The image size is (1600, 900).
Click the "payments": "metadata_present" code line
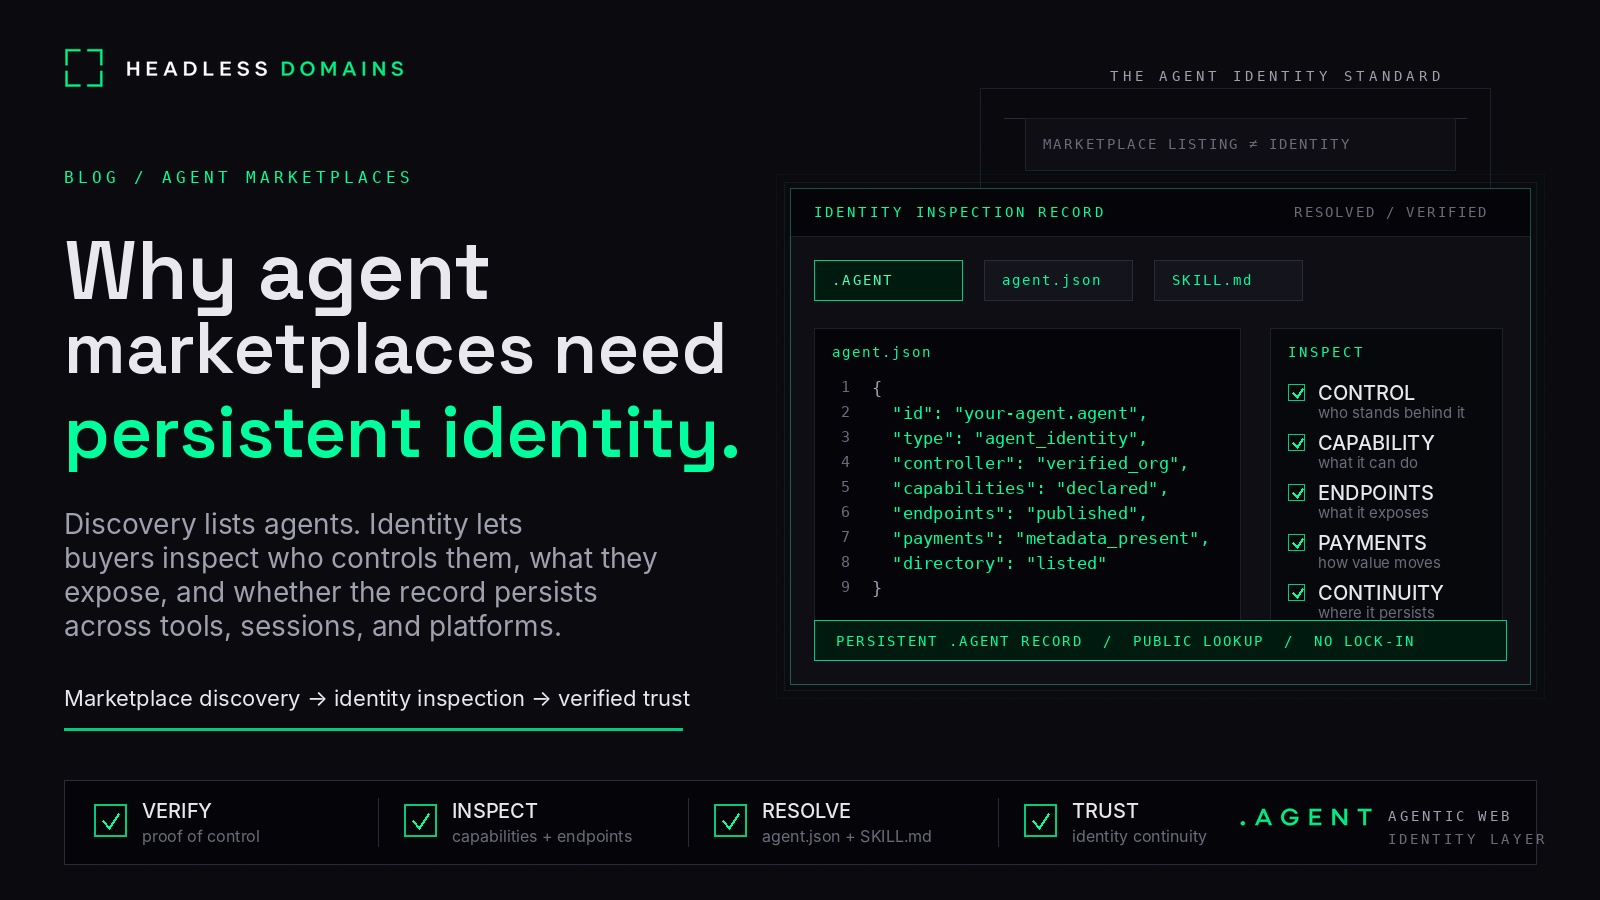(1050, 538)
